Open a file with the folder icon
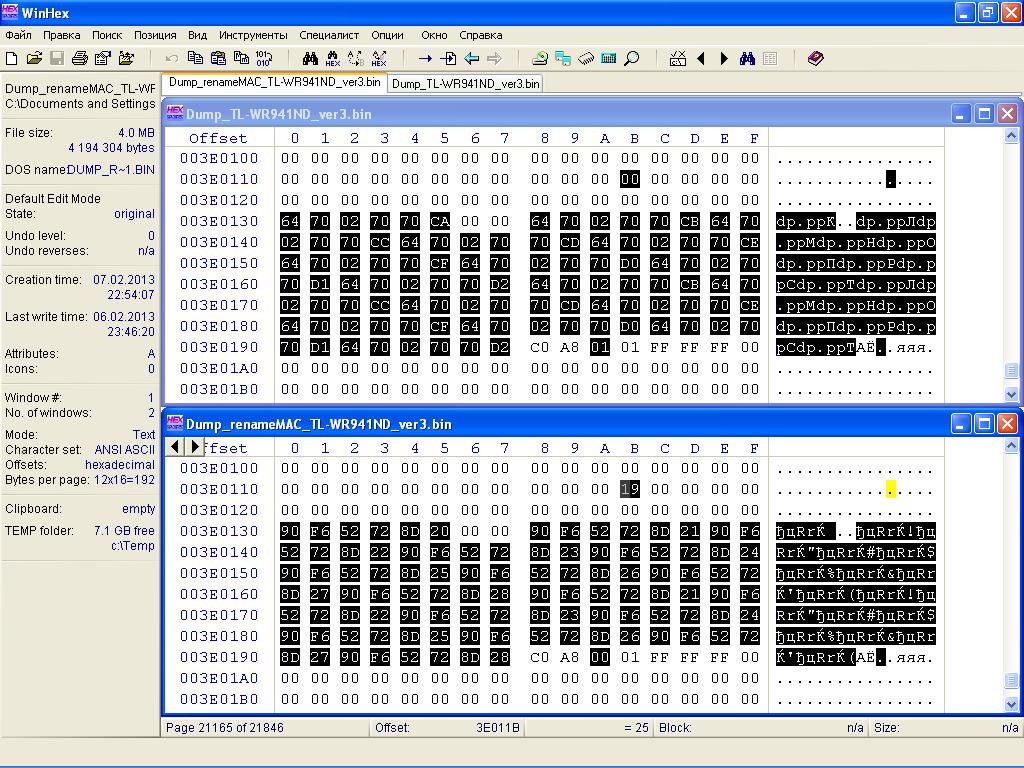The height and width of the screenshot is (768, 1024). 34,59
